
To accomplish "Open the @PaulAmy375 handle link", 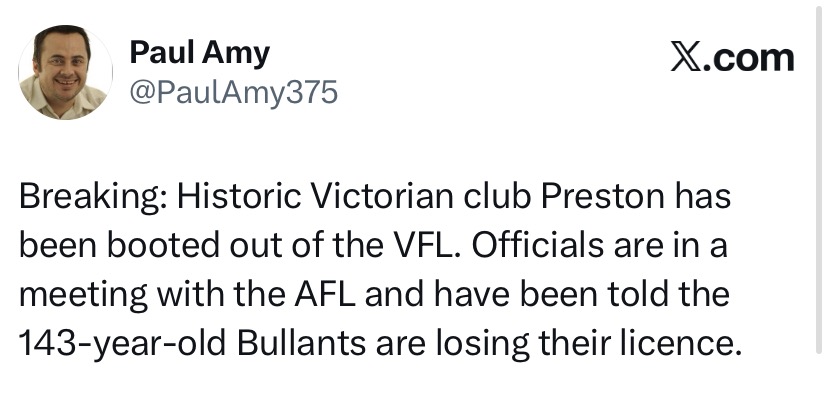I will pyautogui.click(x=234, y=93).
